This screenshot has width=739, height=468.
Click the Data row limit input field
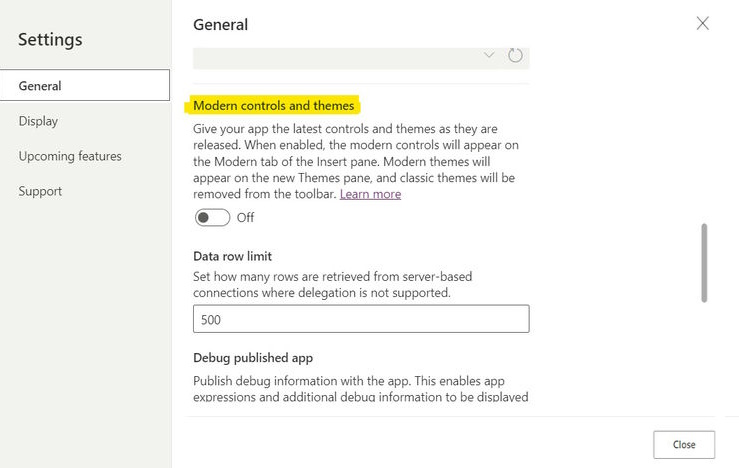[360, 319]
